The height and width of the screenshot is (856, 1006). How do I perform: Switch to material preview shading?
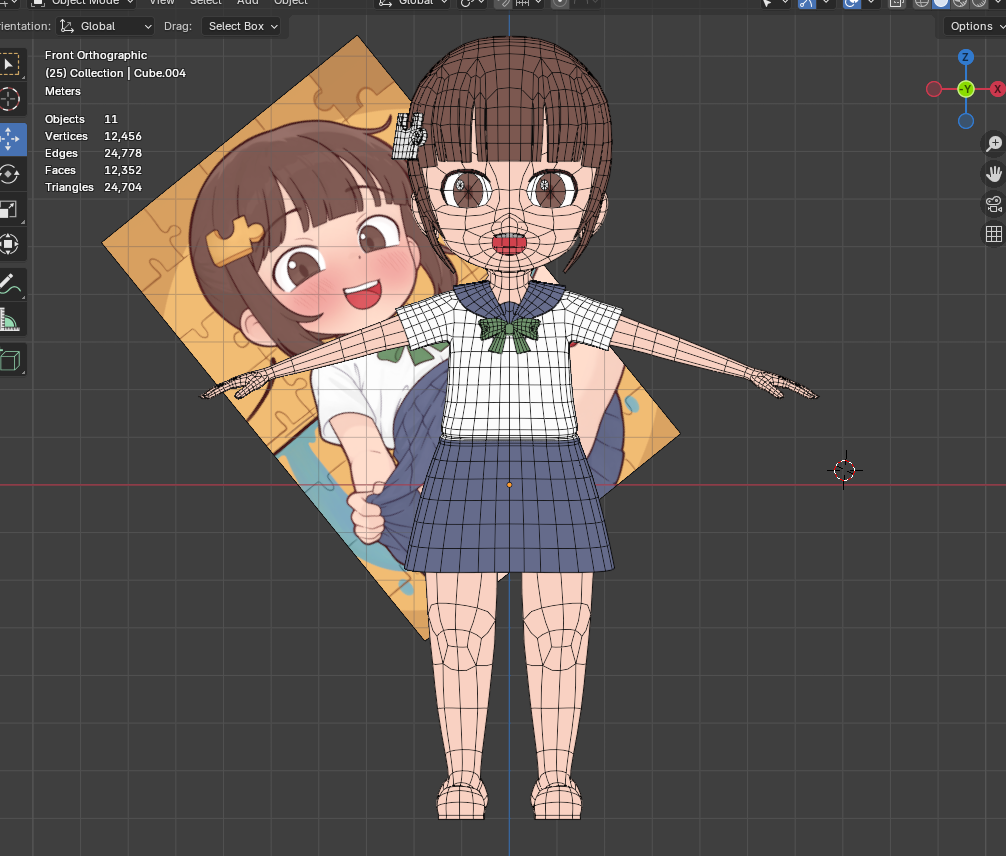(960, 3)
